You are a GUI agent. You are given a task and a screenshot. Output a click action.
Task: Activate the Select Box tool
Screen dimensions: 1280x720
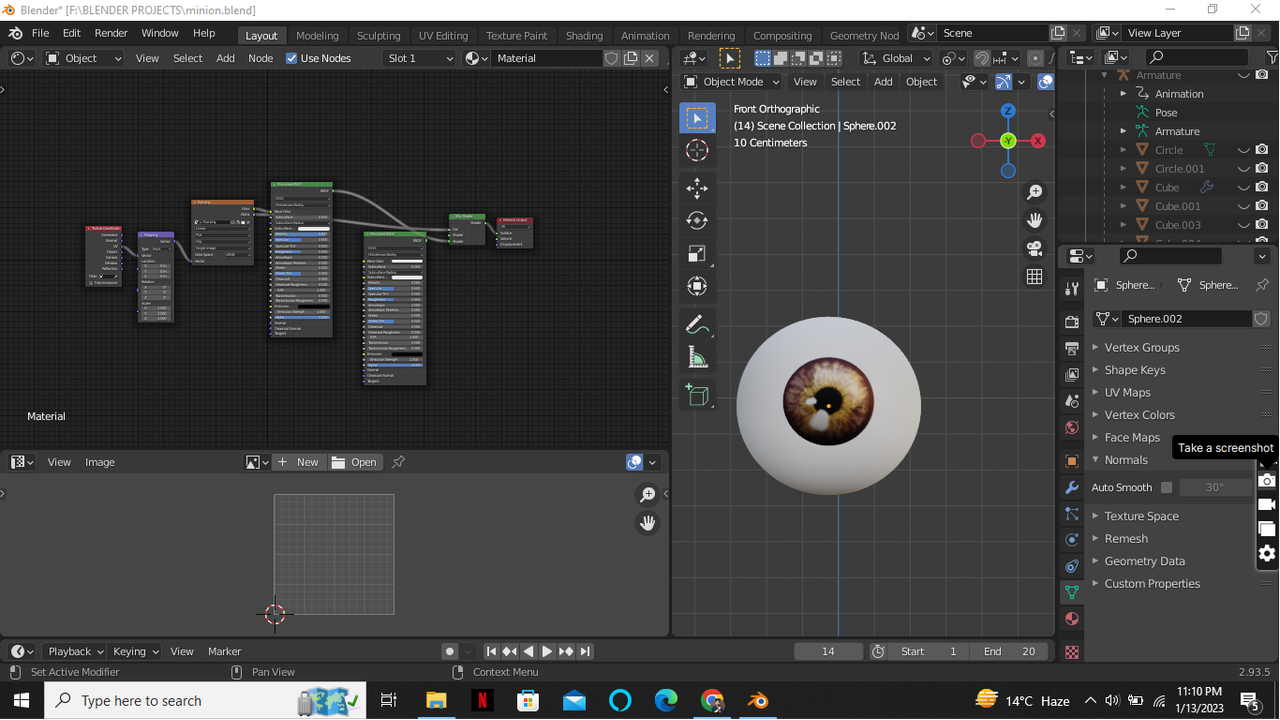coord(697,118)
